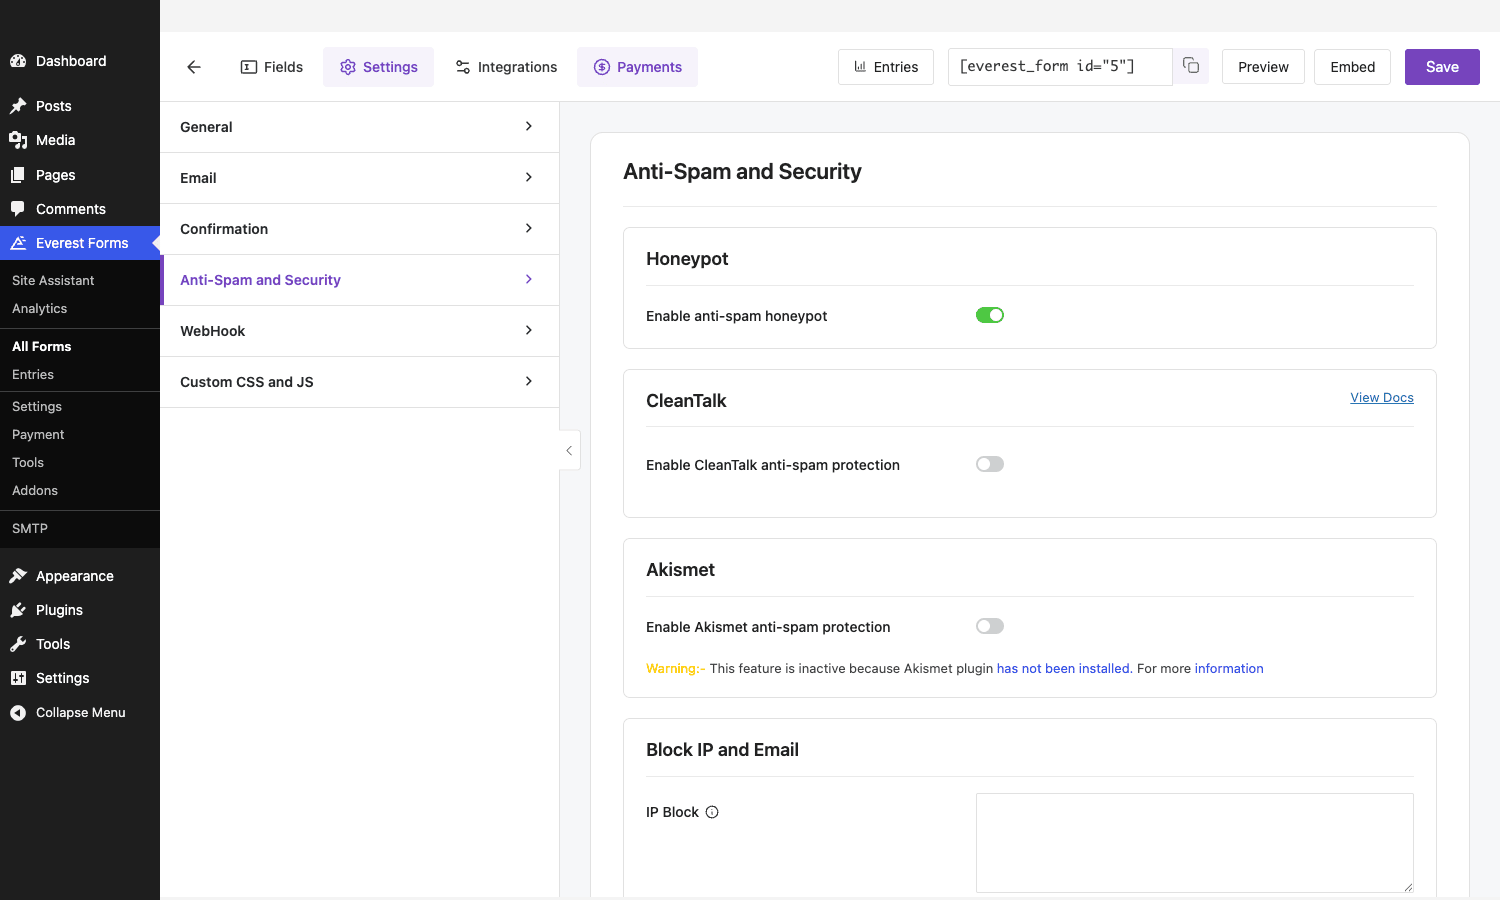The image size is (1500, 900).
Task: Click the Plugins plug icon
Action: coord(18,610)
